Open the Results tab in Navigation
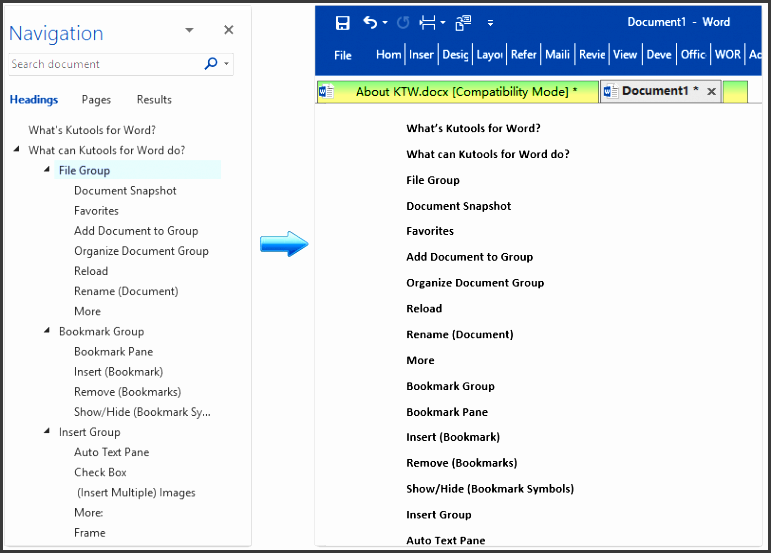 (154, 100)
